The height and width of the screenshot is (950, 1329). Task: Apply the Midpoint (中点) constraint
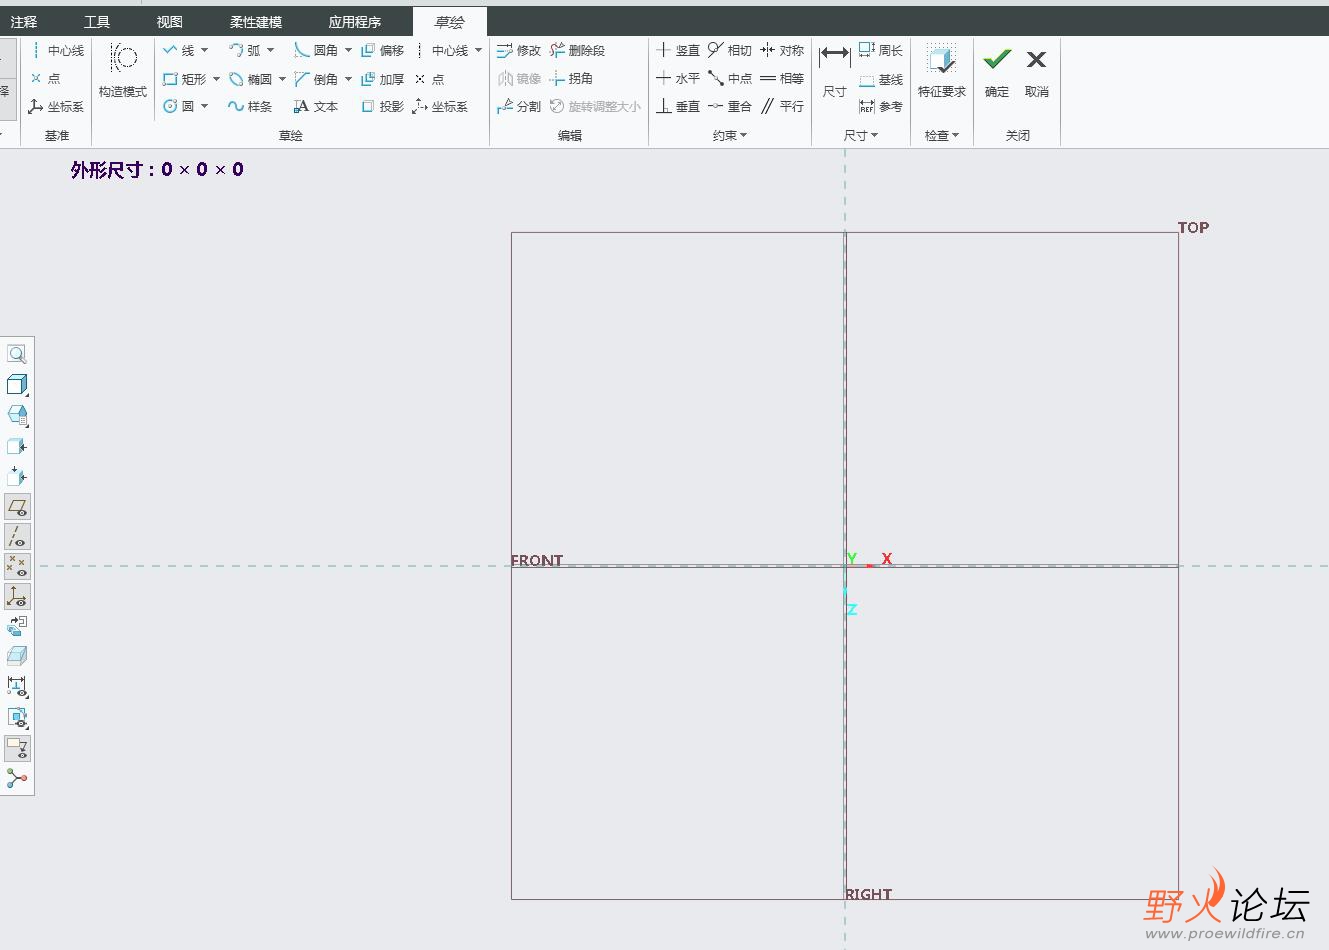click(730, 78)
